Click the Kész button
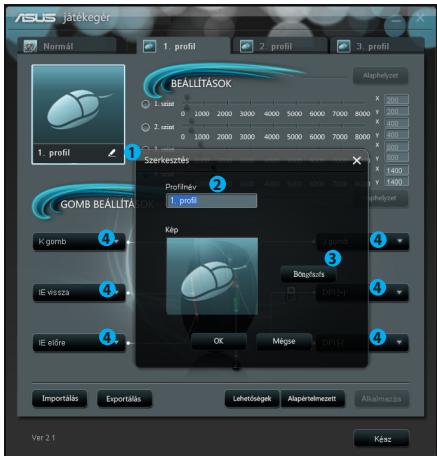Viewport: 437px width, 456px height. pyautogui.click(x=381, y=439)
